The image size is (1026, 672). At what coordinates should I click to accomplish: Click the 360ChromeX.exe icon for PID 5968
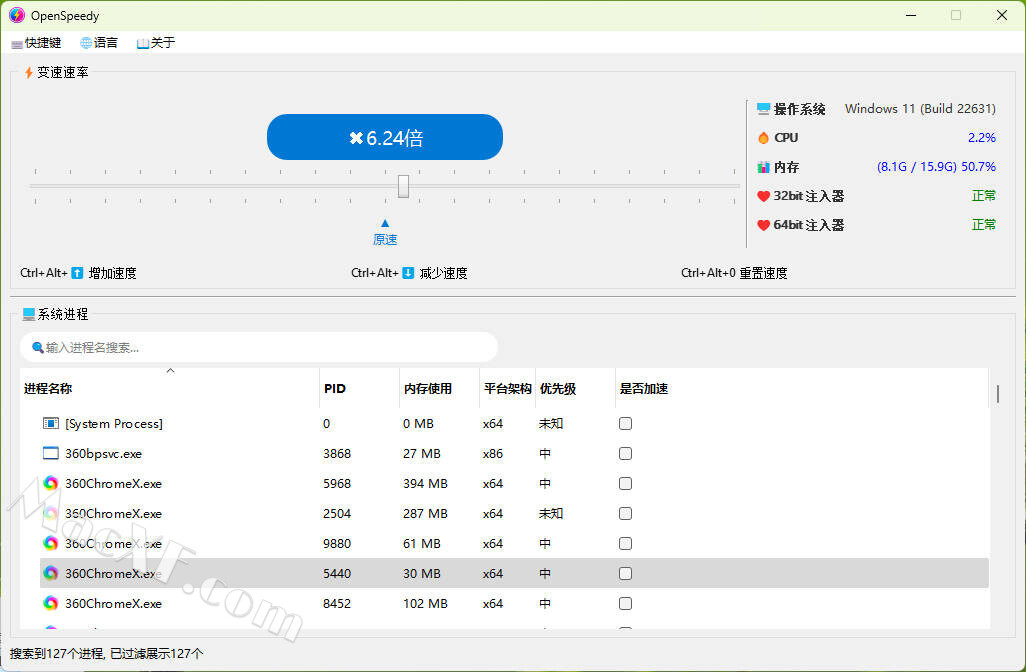click(51, 483)
